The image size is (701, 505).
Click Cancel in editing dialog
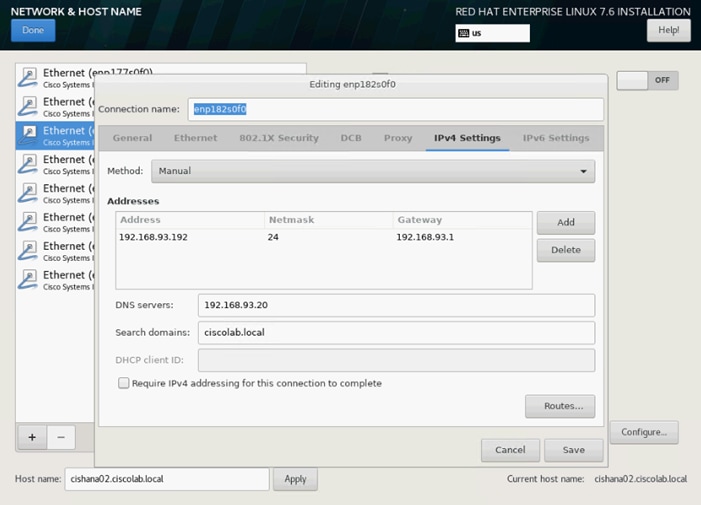(510, 450)
